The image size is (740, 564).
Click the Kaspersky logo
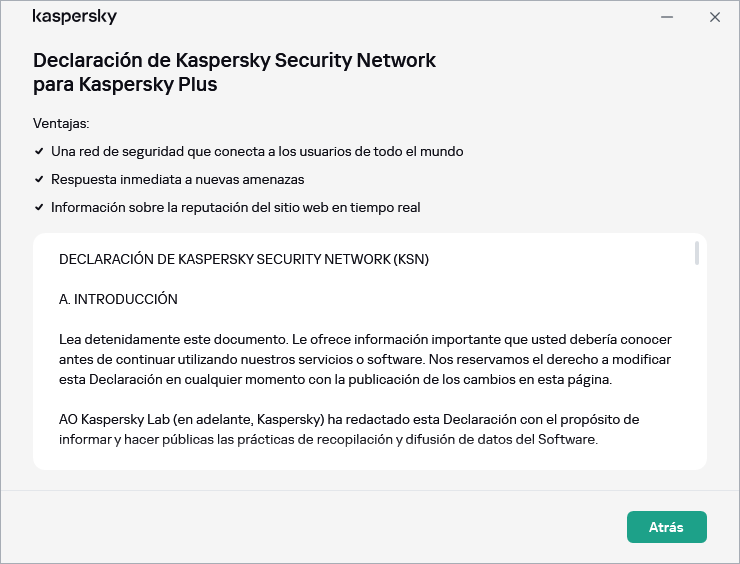pos(75,17)
